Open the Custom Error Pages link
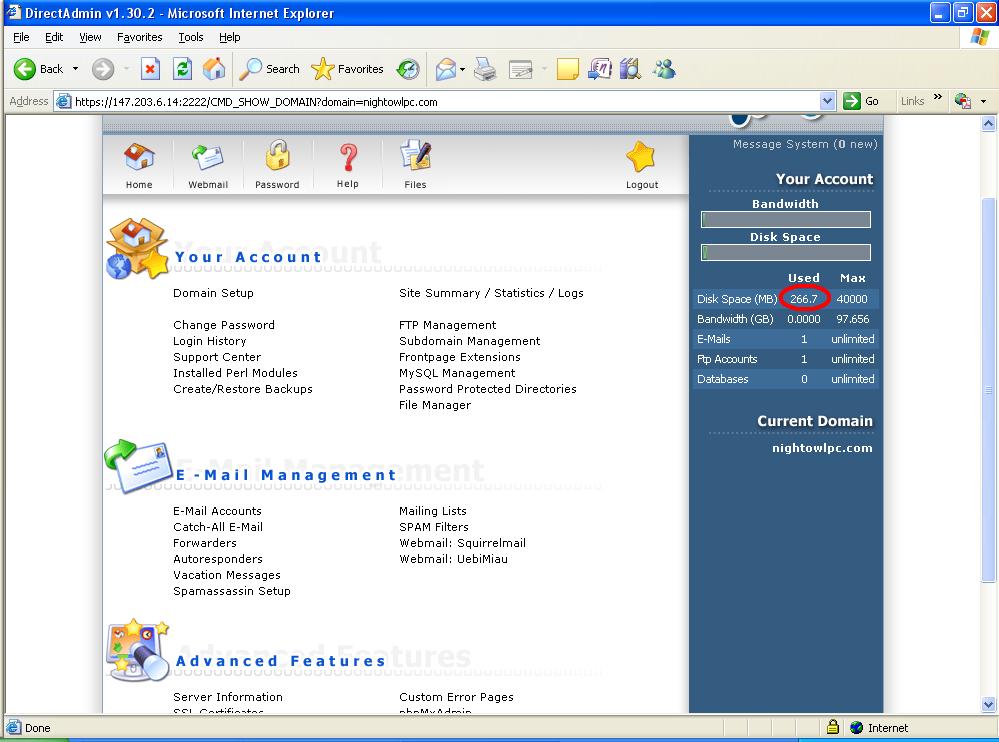 click(x=456, y=697)
